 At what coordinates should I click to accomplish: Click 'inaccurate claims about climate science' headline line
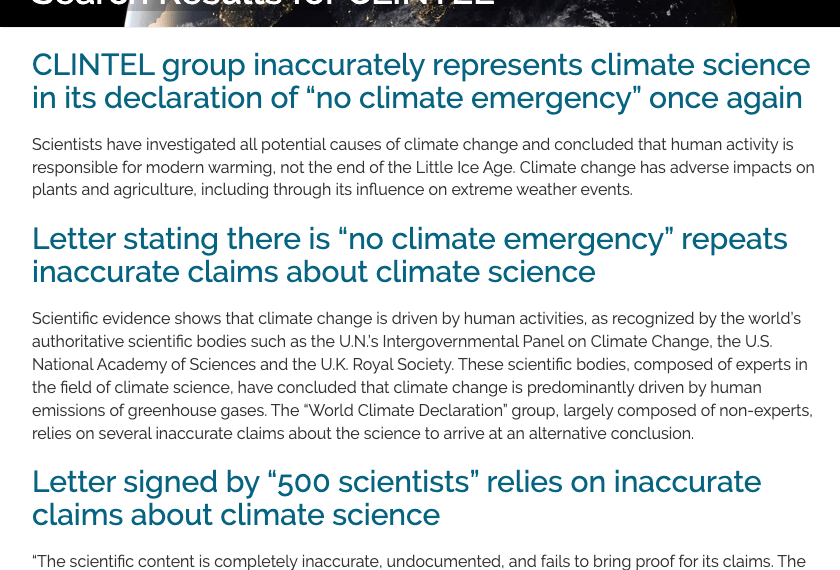314,272
